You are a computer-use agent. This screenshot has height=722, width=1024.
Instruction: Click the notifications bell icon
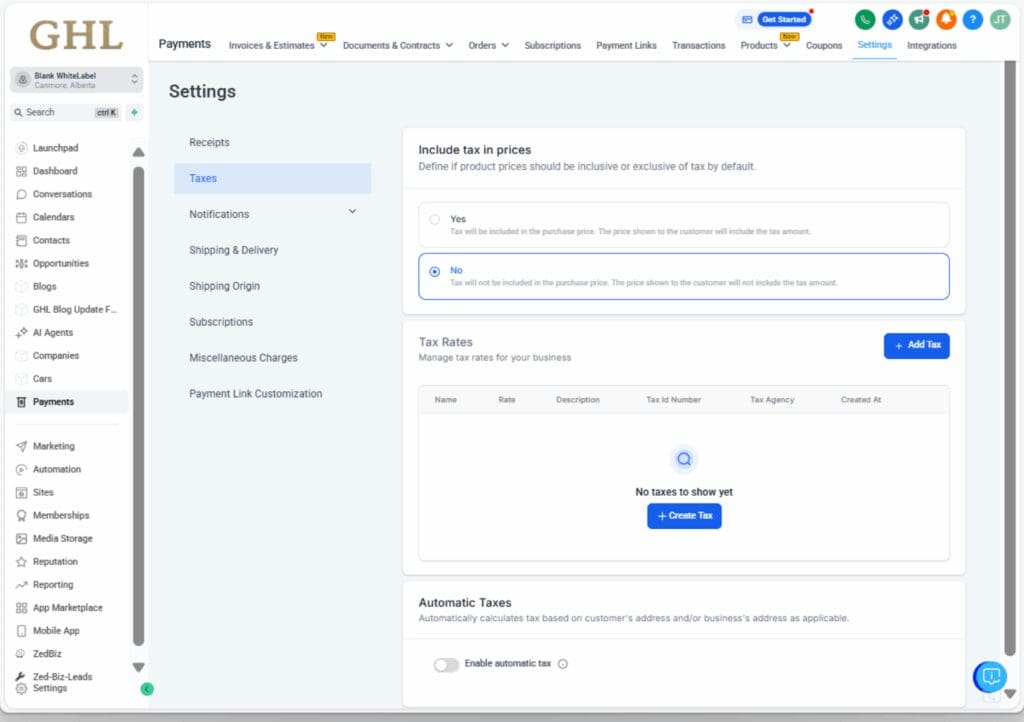947,19
